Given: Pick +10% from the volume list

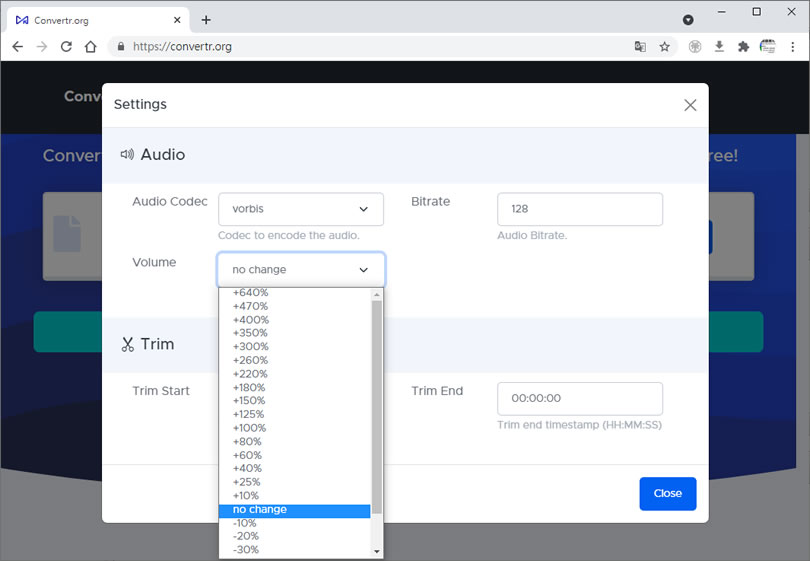Looking at the screenshot, I should [294, 495].
